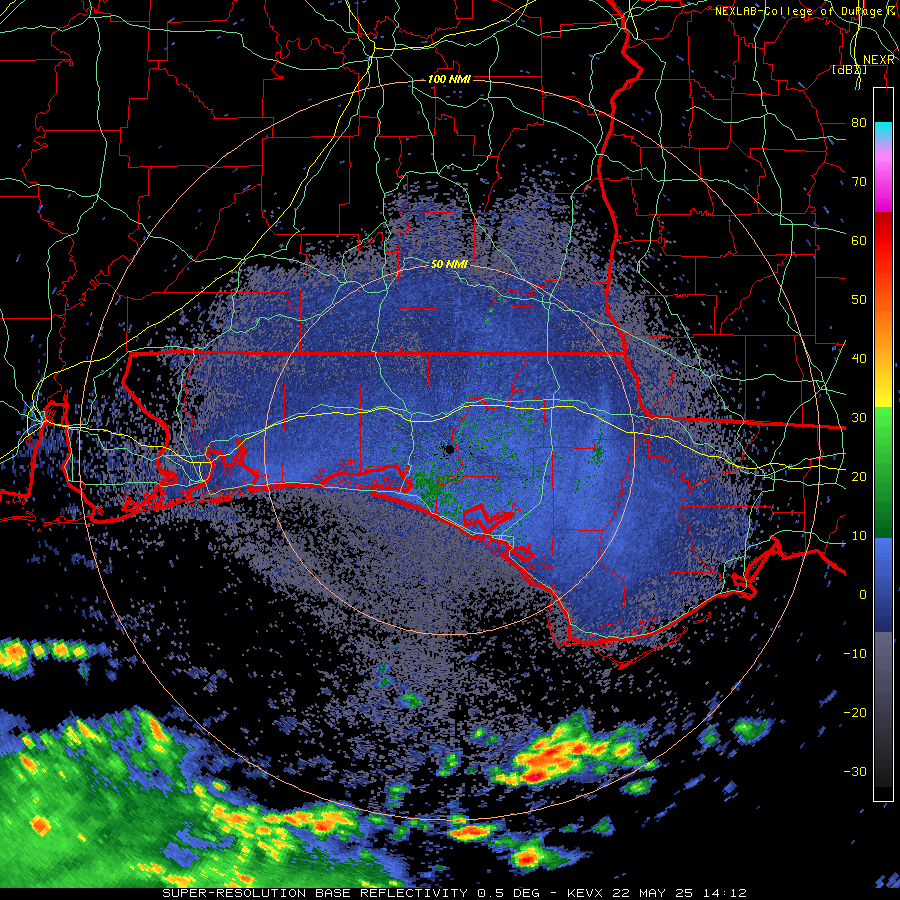Click the 80 value on the dBZ scale
The image size is (900, 900).
[x=859, y=122]
